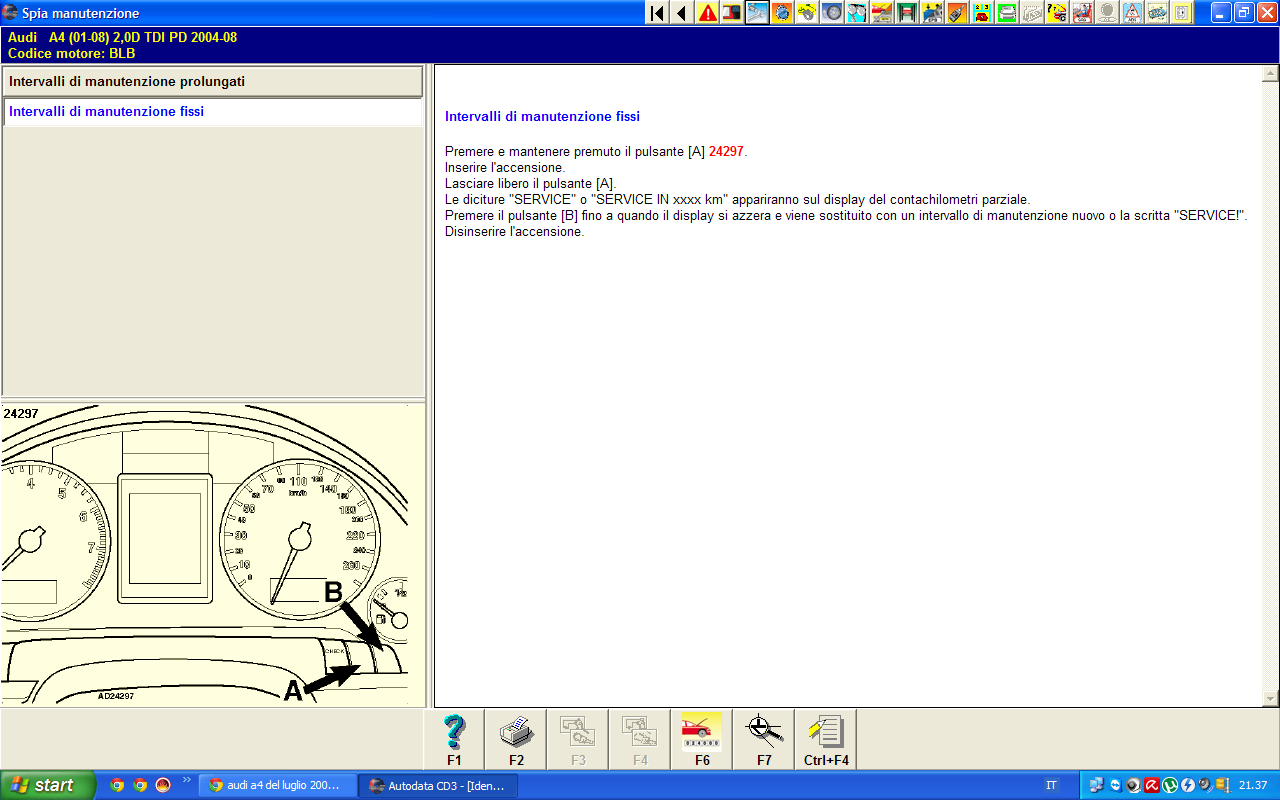
Task: Select Intervalli di manutenzione prolungati
Action: [x=212, y=81]
